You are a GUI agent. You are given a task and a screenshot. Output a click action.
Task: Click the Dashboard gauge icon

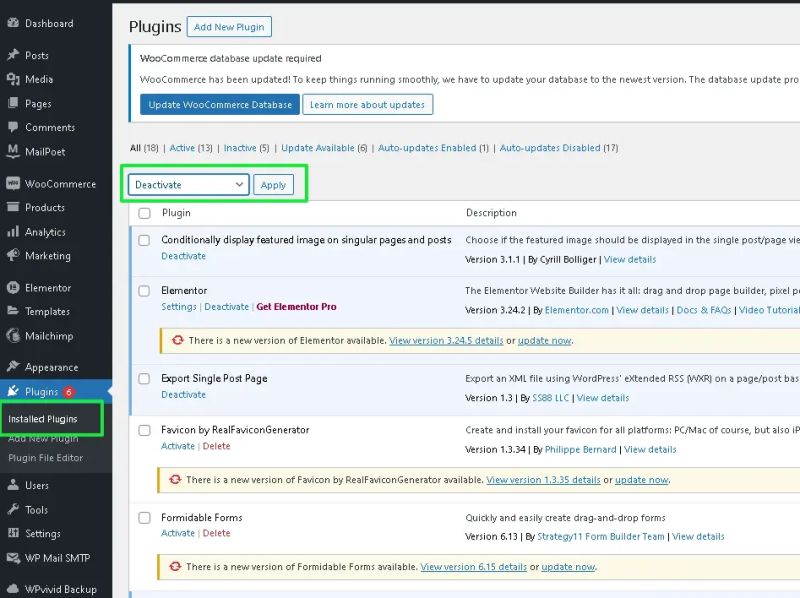(x=13, y=23)
